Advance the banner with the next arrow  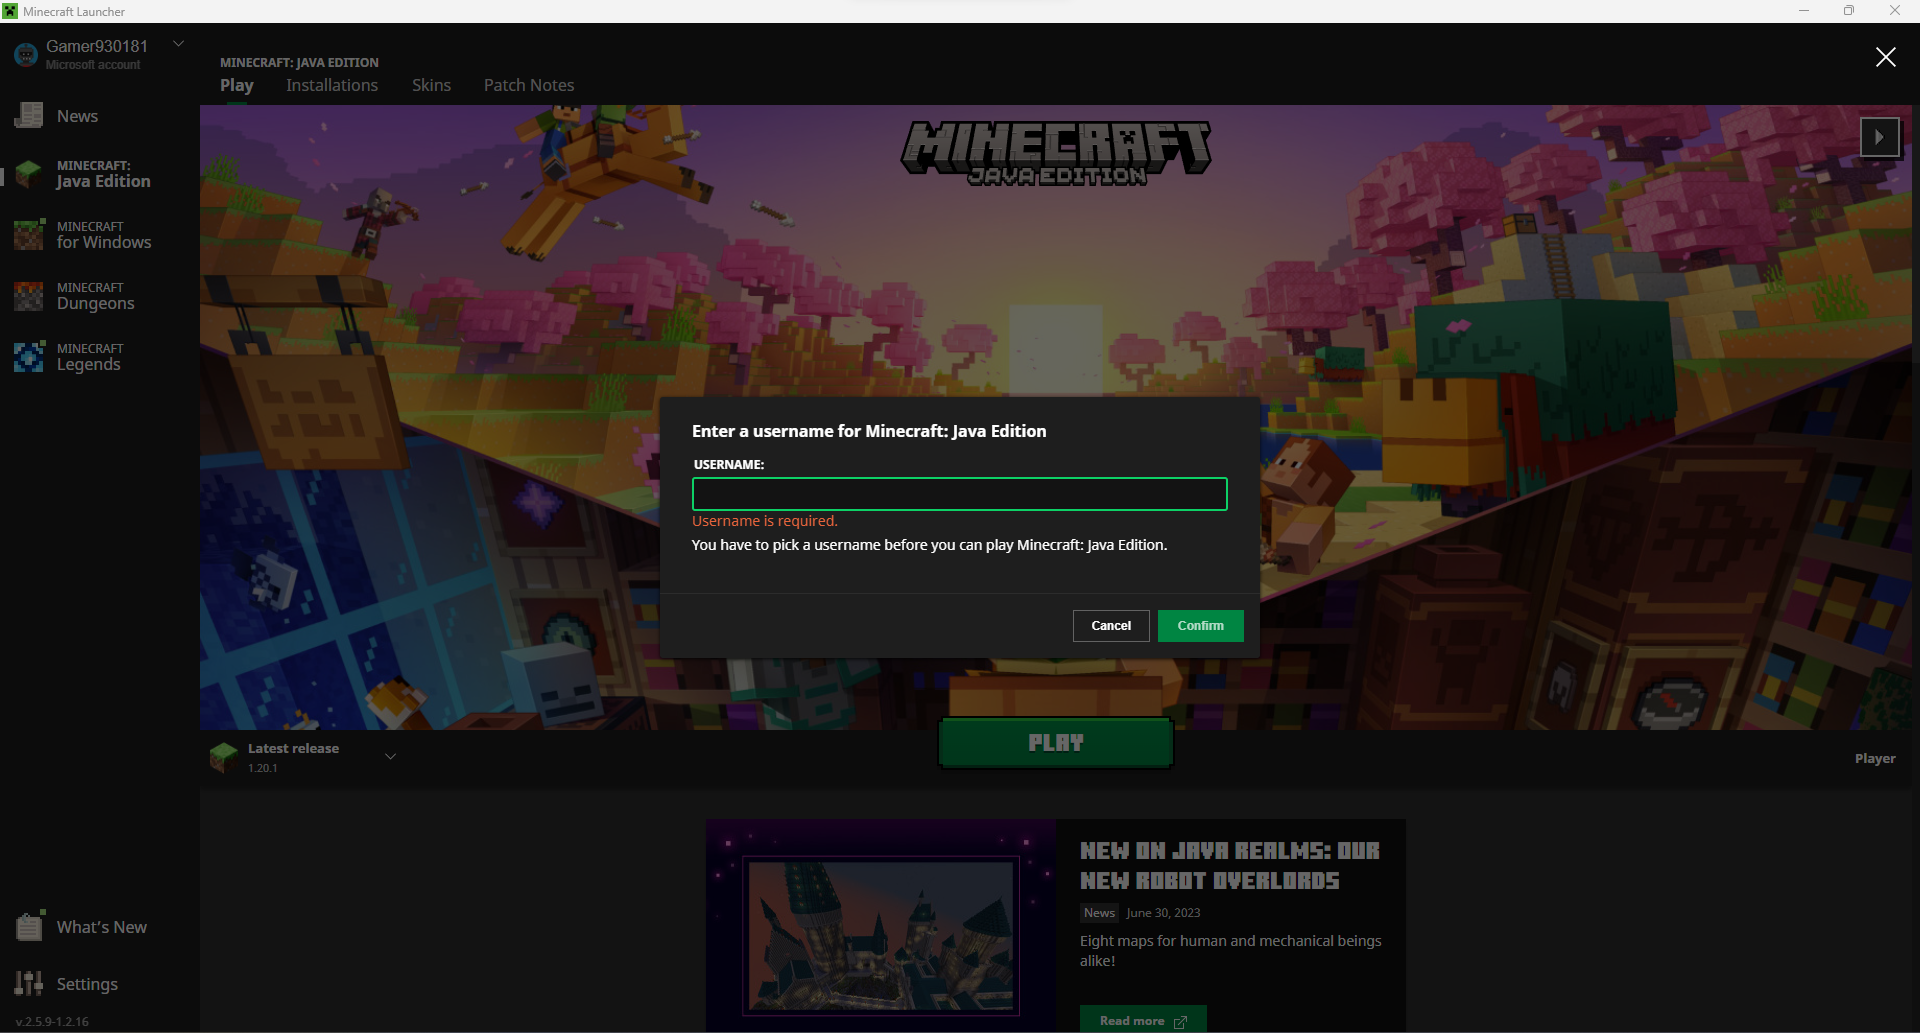coord(1880,137)
